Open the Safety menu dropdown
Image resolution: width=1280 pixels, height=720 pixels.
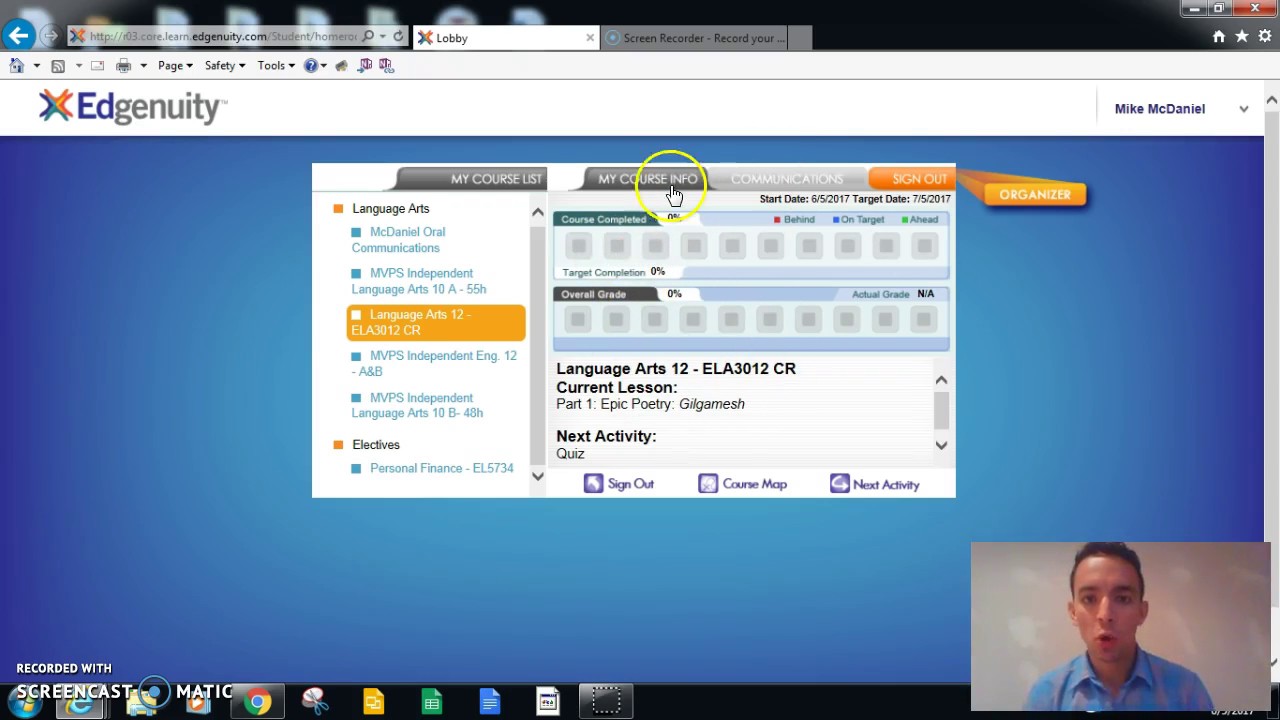225,66
